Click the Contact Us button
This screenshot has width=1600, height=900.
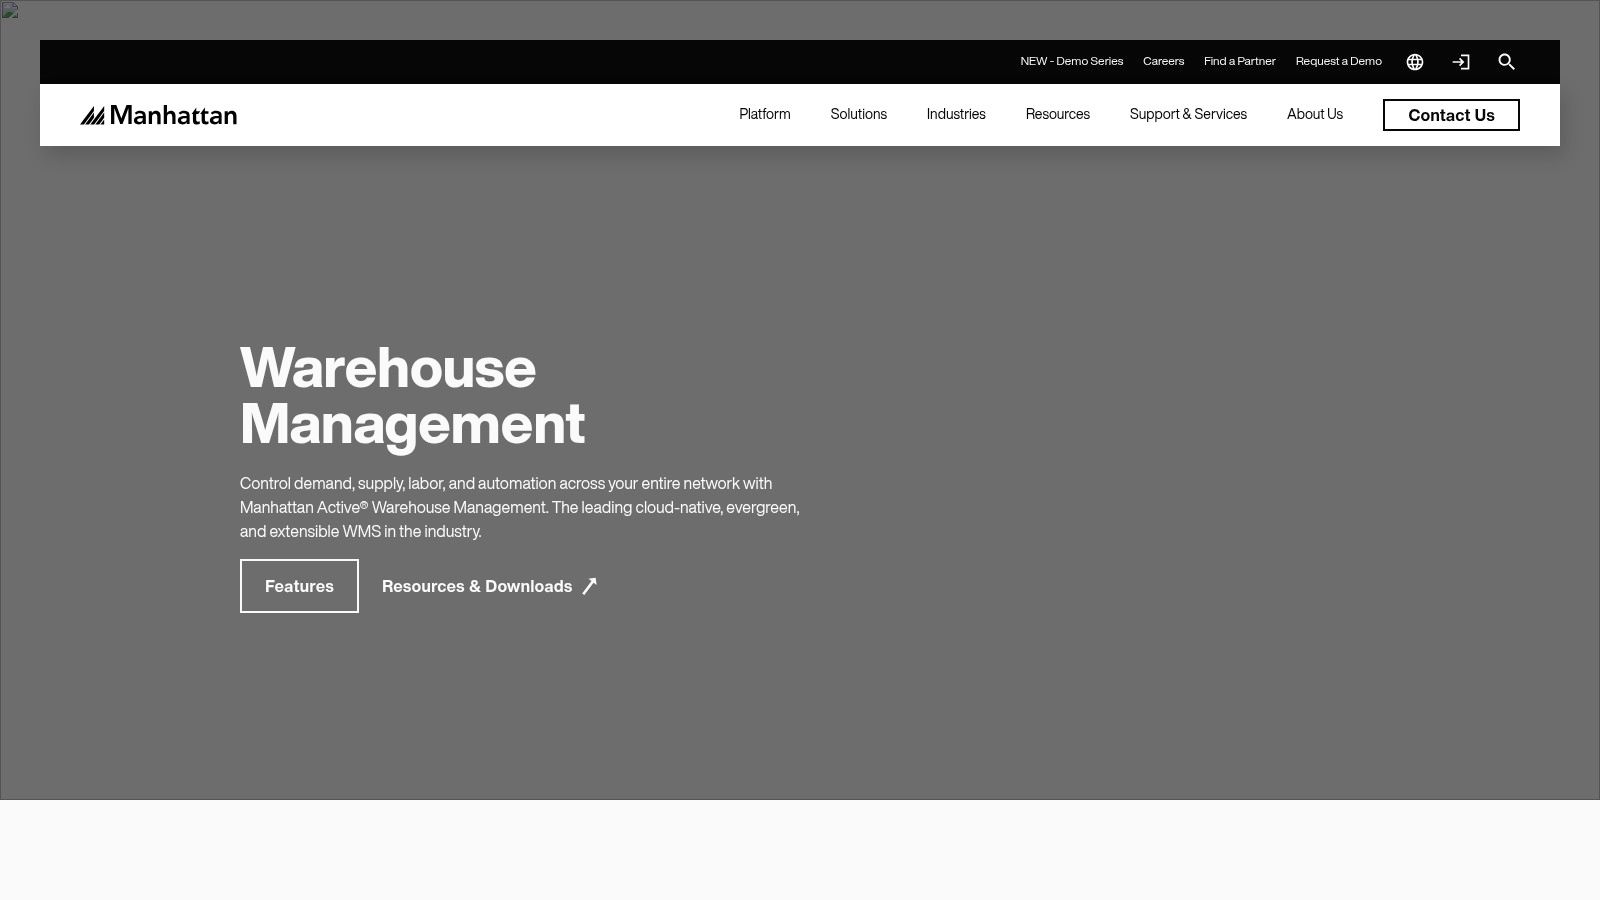[1451, 115]
